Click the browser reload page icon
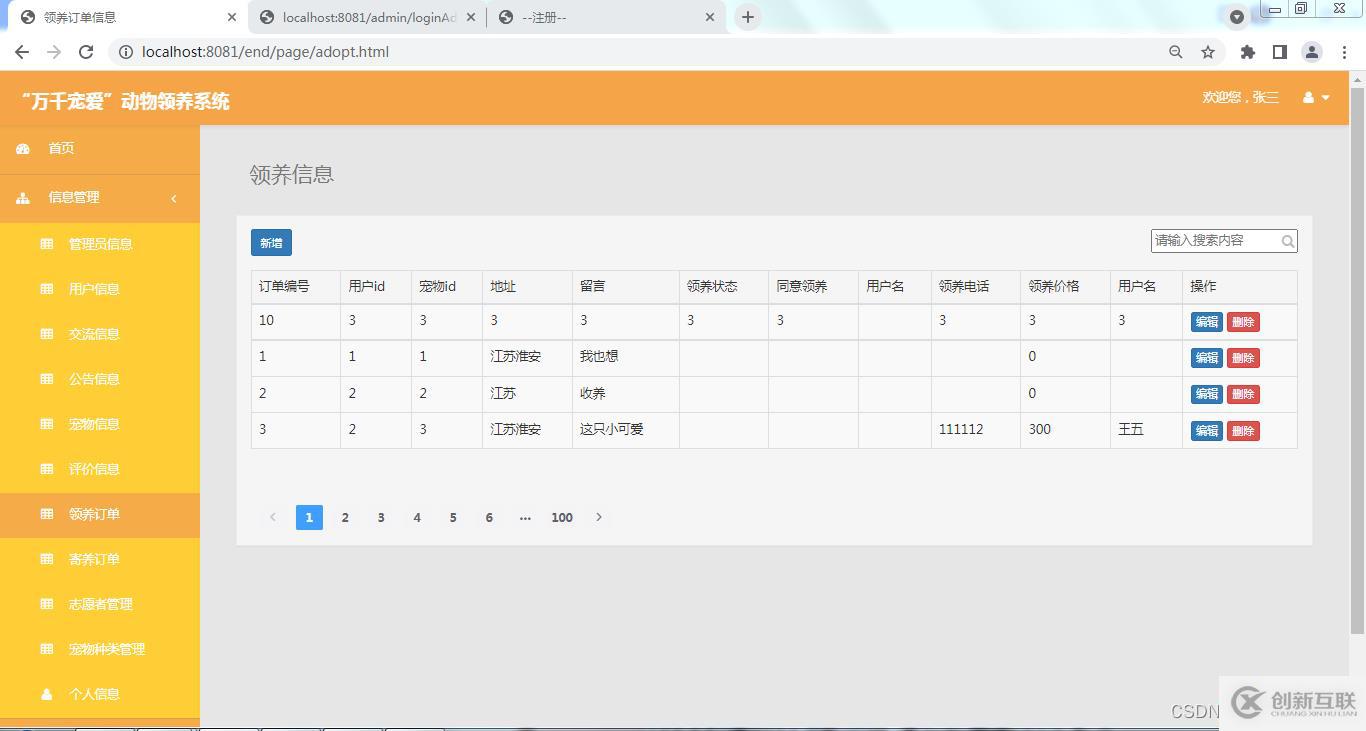 pyautogui.click(x=86, y=52)
